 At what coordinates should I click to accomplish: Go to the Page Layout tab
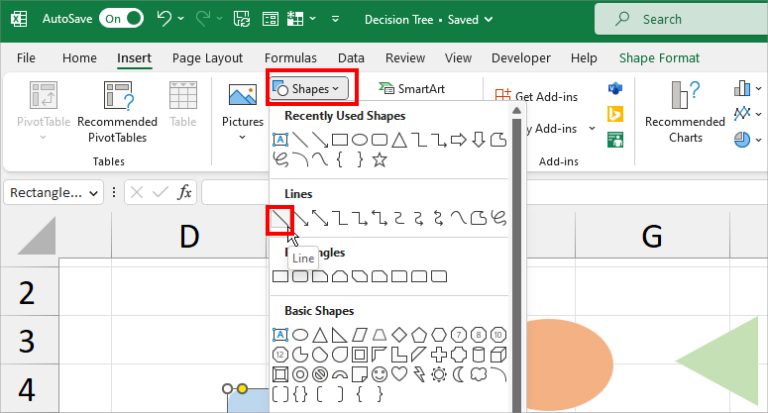(x=207, y=58)
